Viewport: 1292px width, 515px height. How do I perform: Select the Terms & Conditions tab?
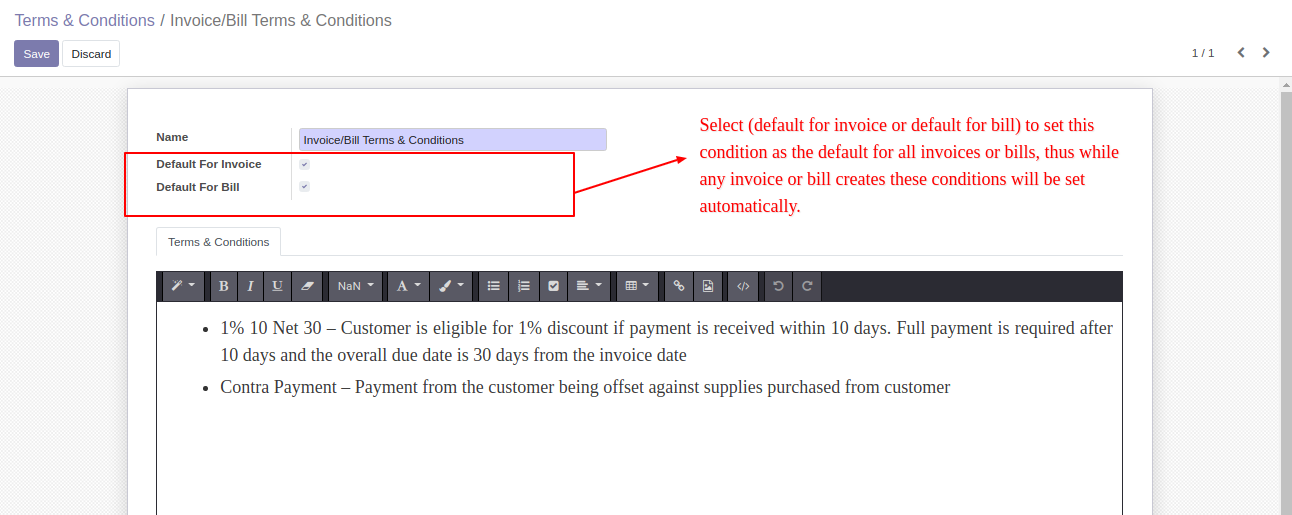218,242
